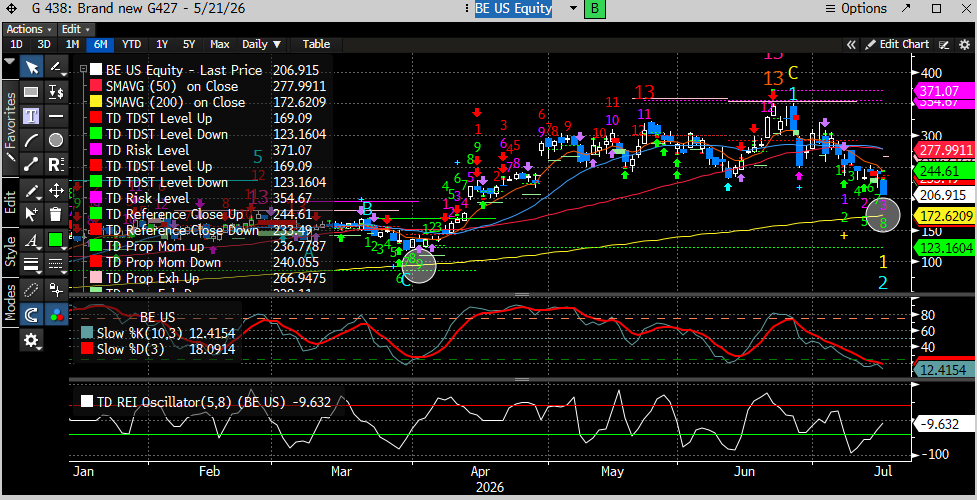Image resolution: width=977 pixels, height=500 pixels.
Task: Click the move annotation crosshair tool
Action: (x=56, y=190)
